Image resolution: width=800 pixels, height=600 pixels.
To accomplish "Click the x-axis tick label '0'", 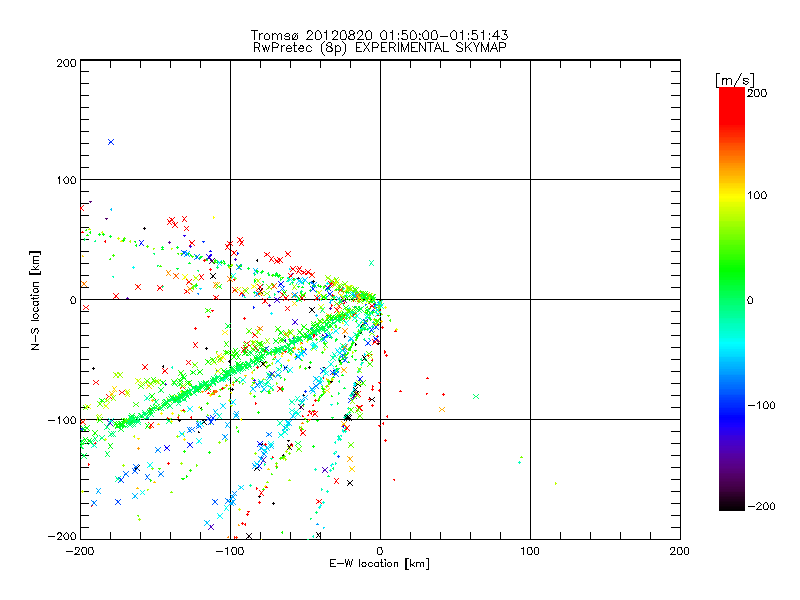I will click(380, 552).
